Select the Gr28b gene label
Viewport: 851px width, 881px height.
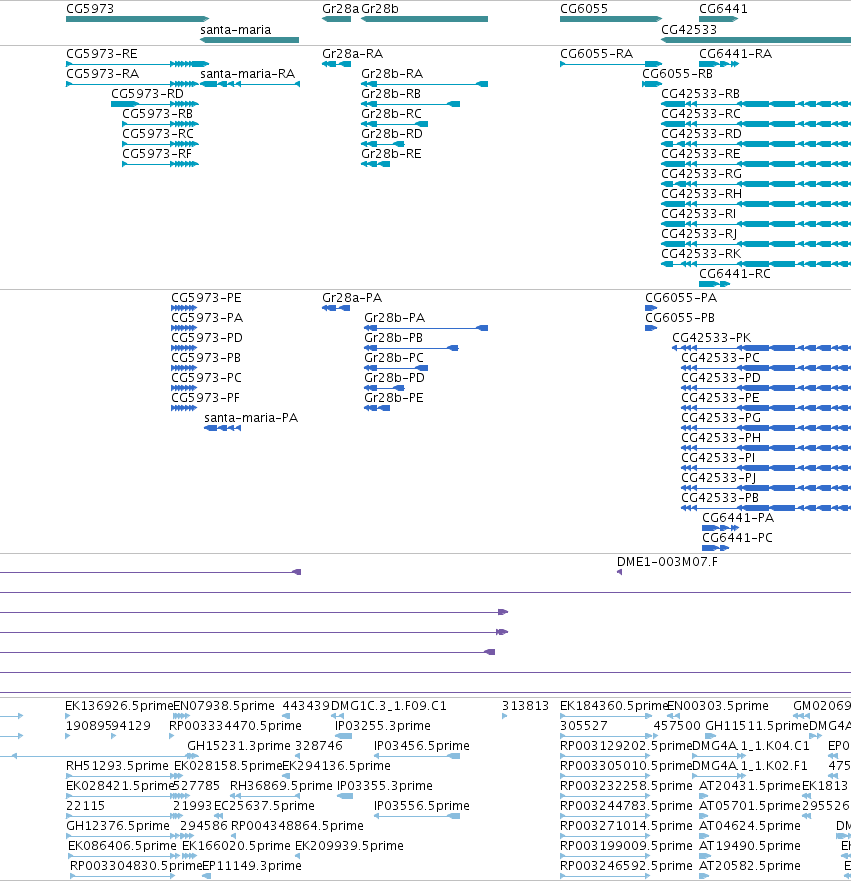pos(380,9)
